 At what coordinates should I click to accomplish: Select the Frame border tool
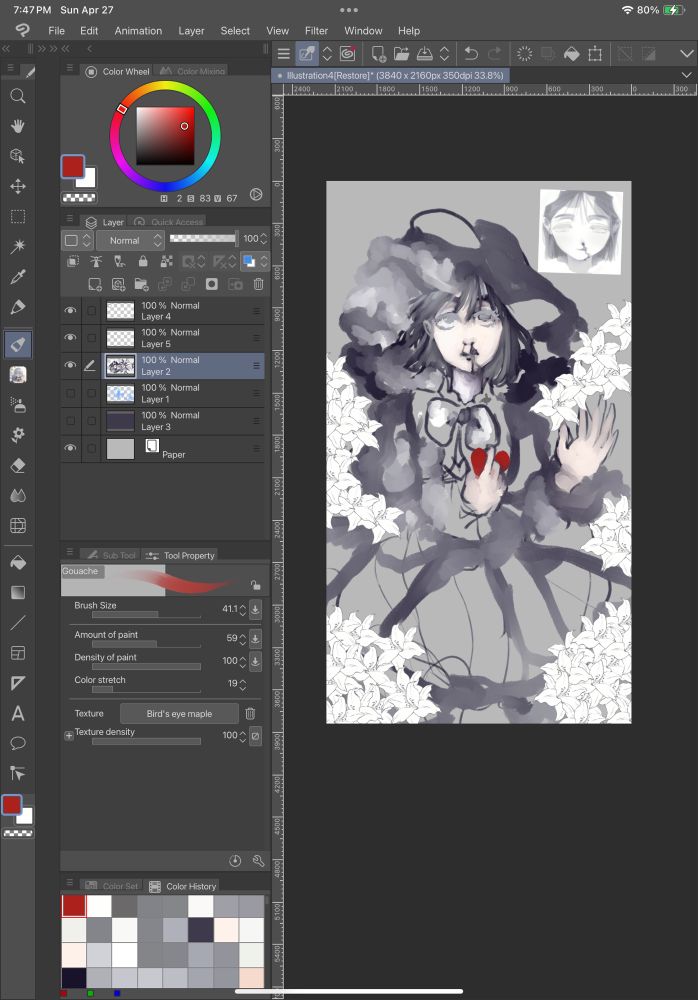click(18, 652)
